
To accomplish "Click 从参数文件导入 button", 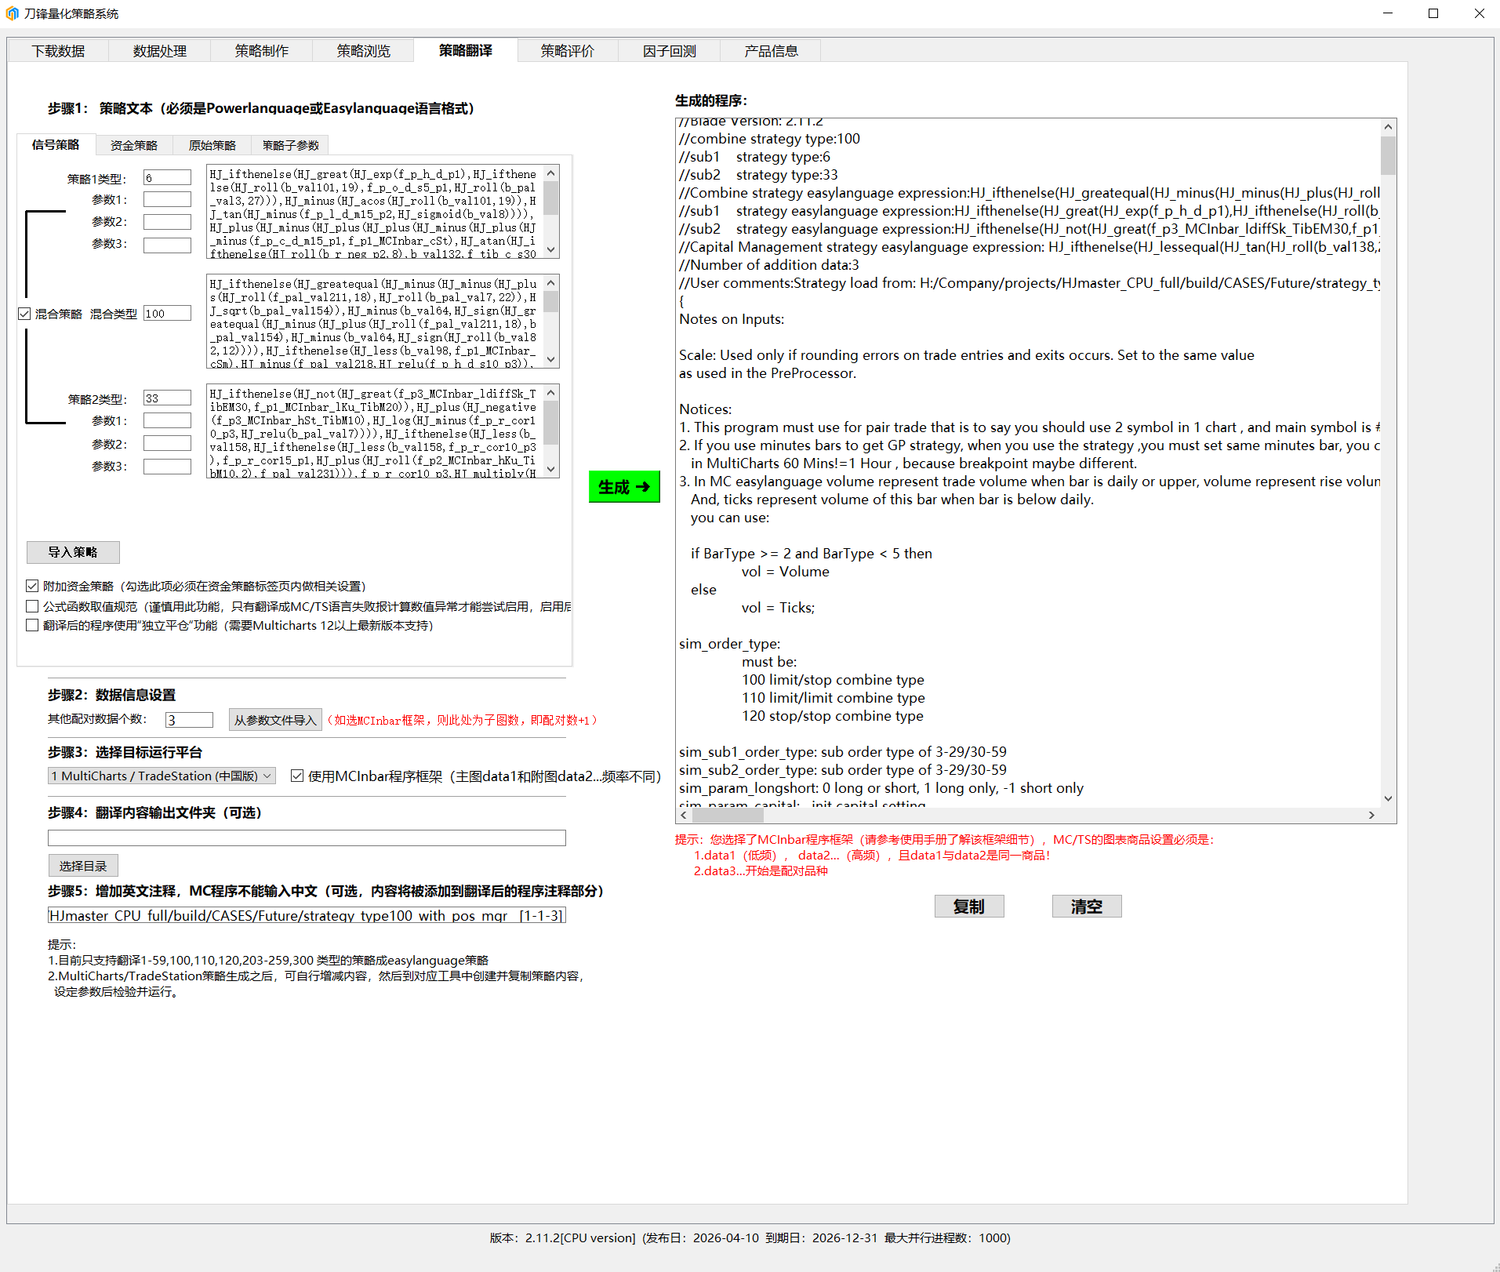I will tap(275, 720).
